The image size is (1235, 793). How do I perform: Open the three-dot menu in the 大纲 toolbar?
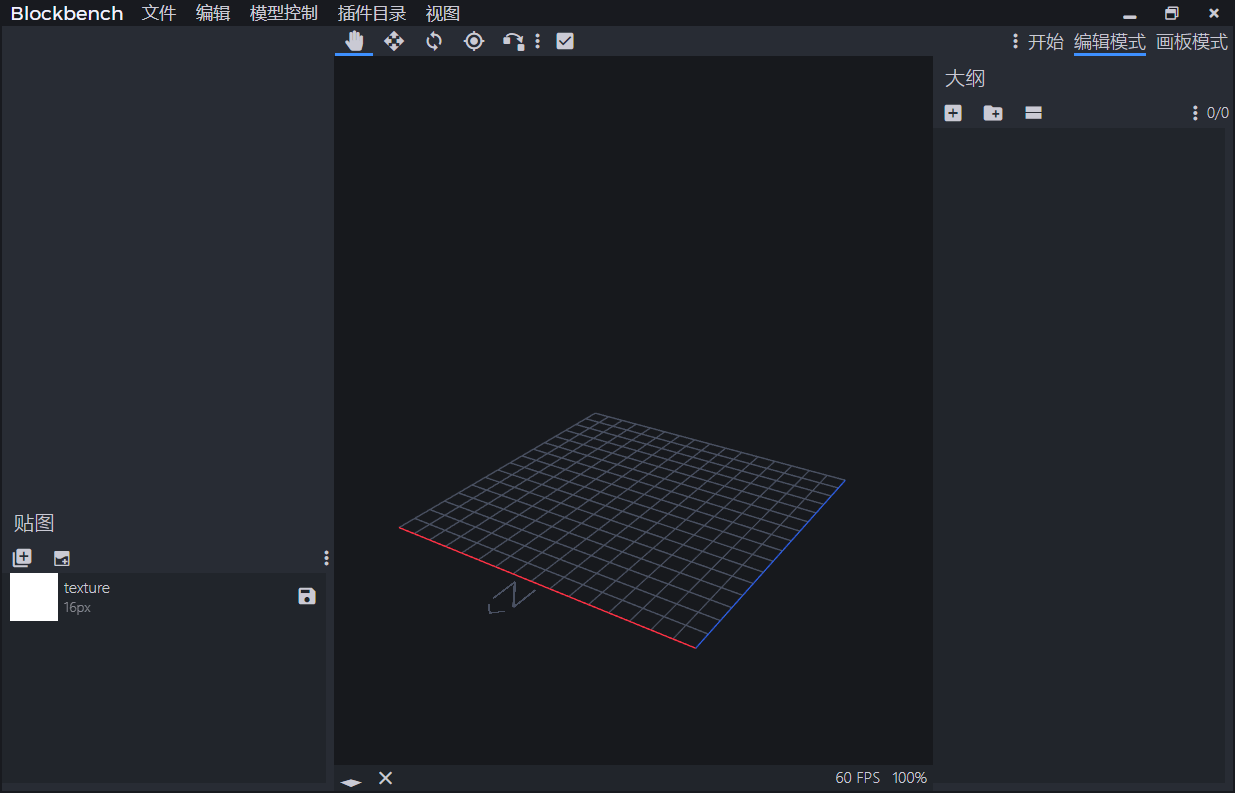click(x=1195, y=113)
